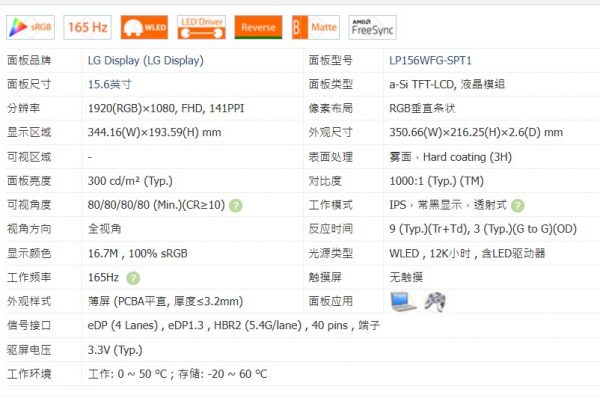This screenshot has height=401, width=600.
Task: Click the 对比度 label
Action: click(325, 181)
